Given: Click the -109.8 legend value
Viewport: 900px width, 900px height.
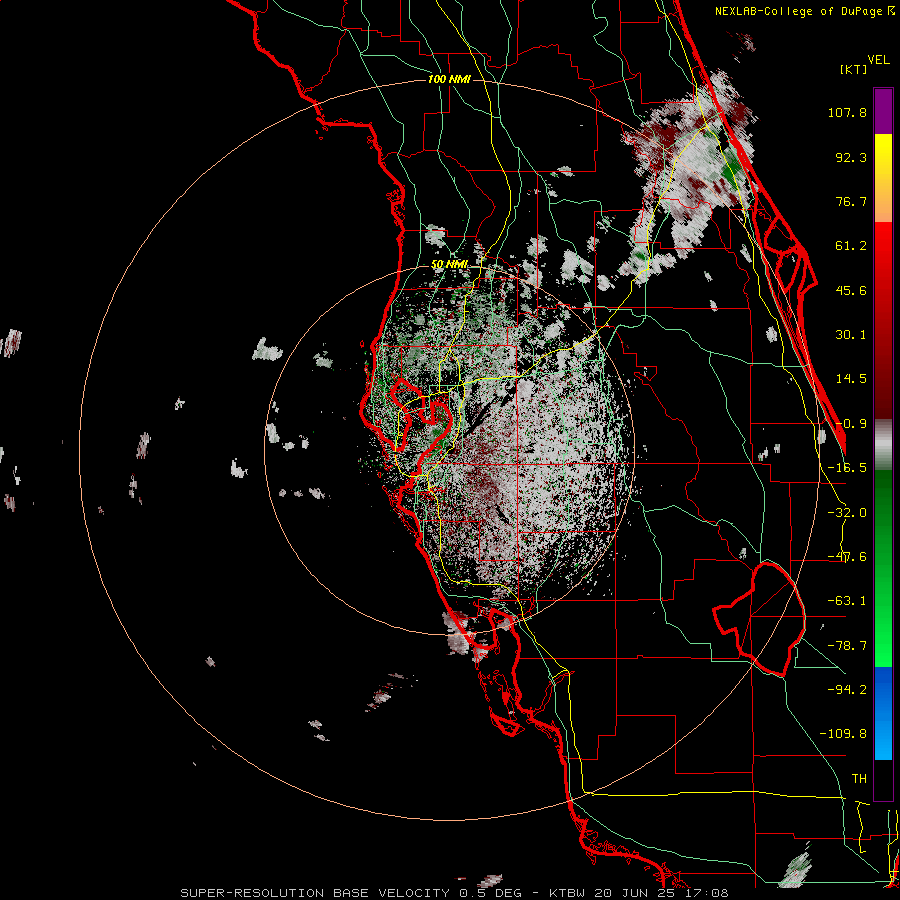Looking at the screenshot, I should tap(843, 734).
